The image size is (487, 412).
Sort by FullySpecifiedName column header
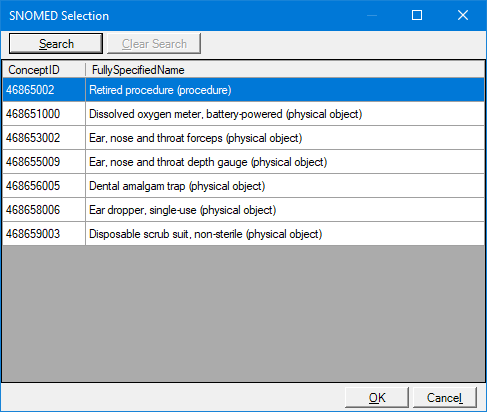(x=285, y=70)
